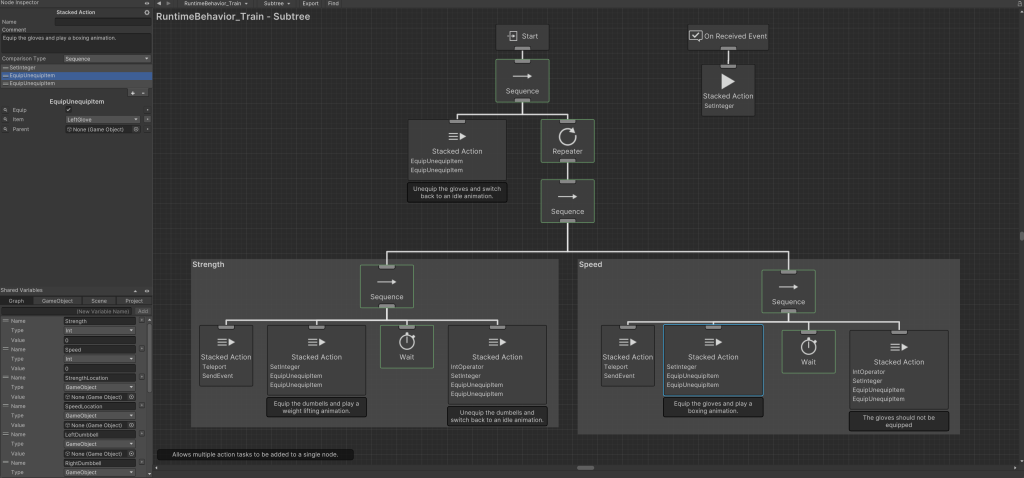
Task: Toggle the On Received Event checkbox icon
Action: (x=695, y=36)
